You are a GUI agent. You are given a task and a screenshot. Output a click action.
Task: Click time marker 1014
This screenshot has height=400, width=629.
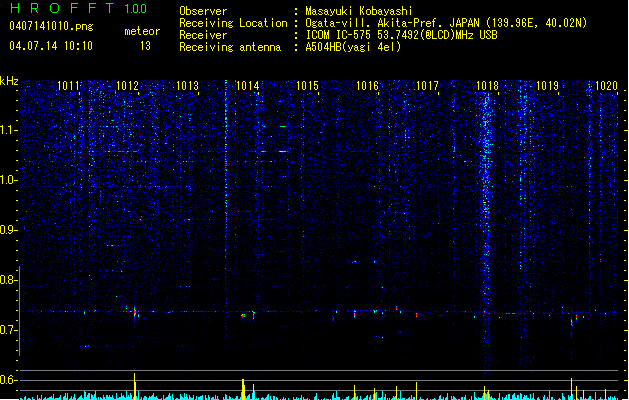point(248,86)
